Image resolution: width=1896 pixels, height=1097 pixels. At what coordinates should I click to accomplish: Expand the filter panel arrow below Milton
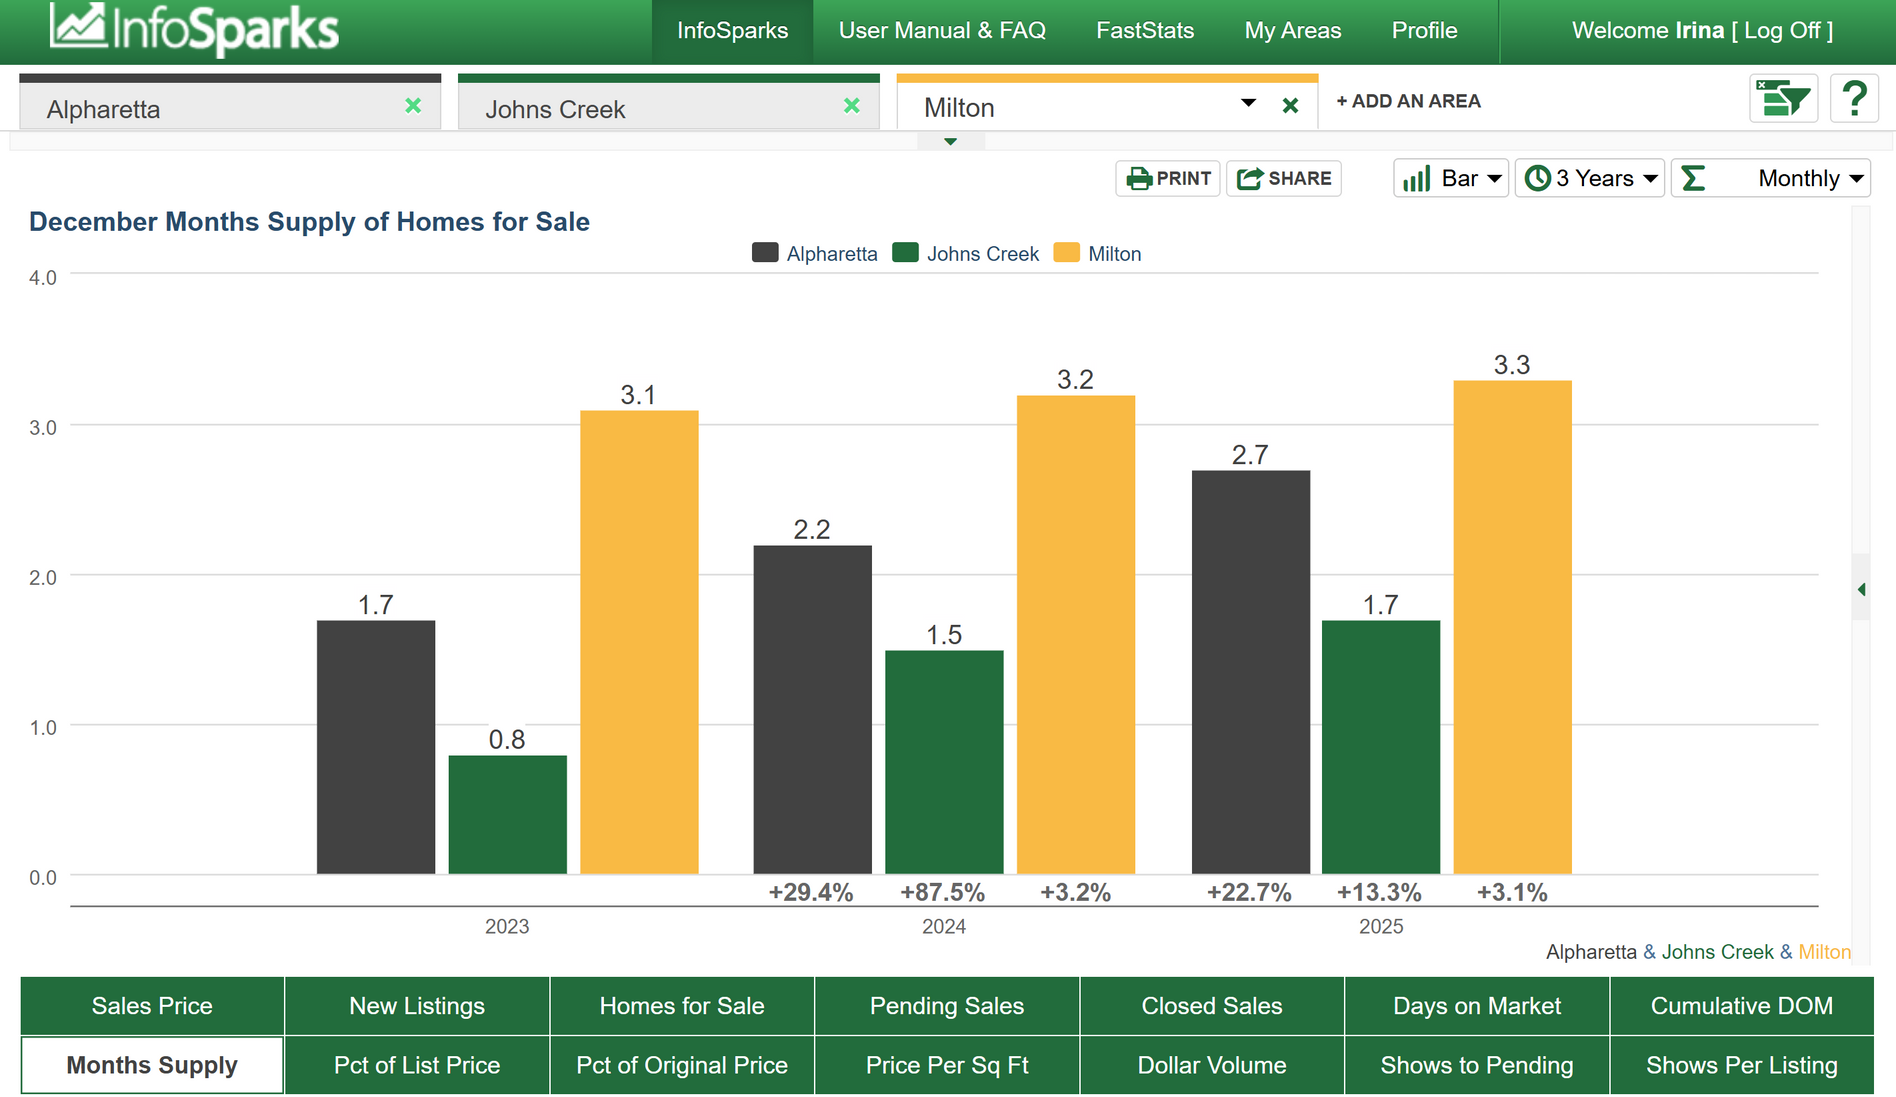tap(950, 142)
